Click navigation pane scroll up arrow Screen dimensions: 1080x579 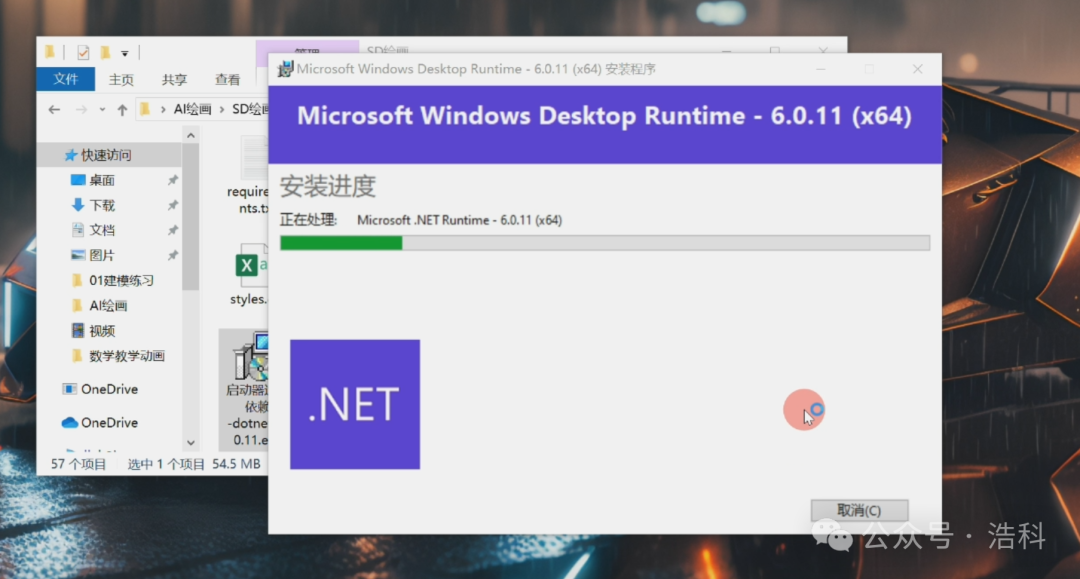(x=191, y=136)
